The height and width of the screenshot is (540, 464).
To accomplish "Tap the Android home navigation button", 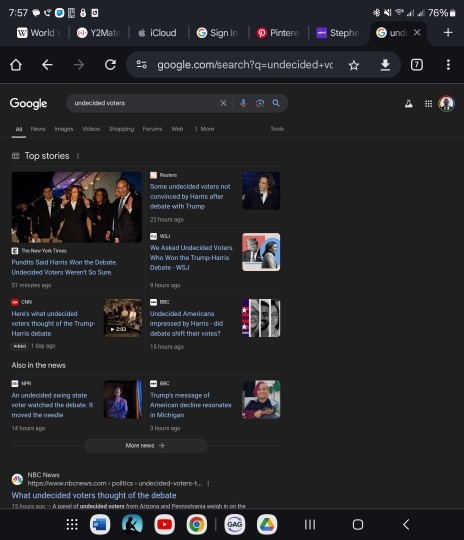I will [358, 525].
